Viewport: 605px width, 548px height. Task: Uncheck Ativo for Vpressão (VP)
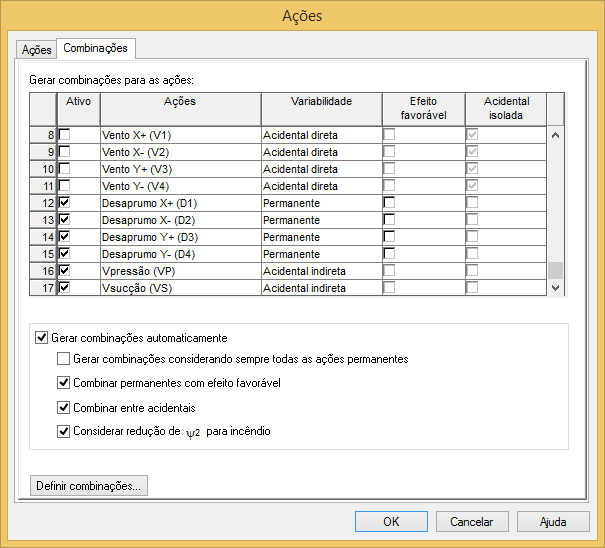click(x=64, y=271)
